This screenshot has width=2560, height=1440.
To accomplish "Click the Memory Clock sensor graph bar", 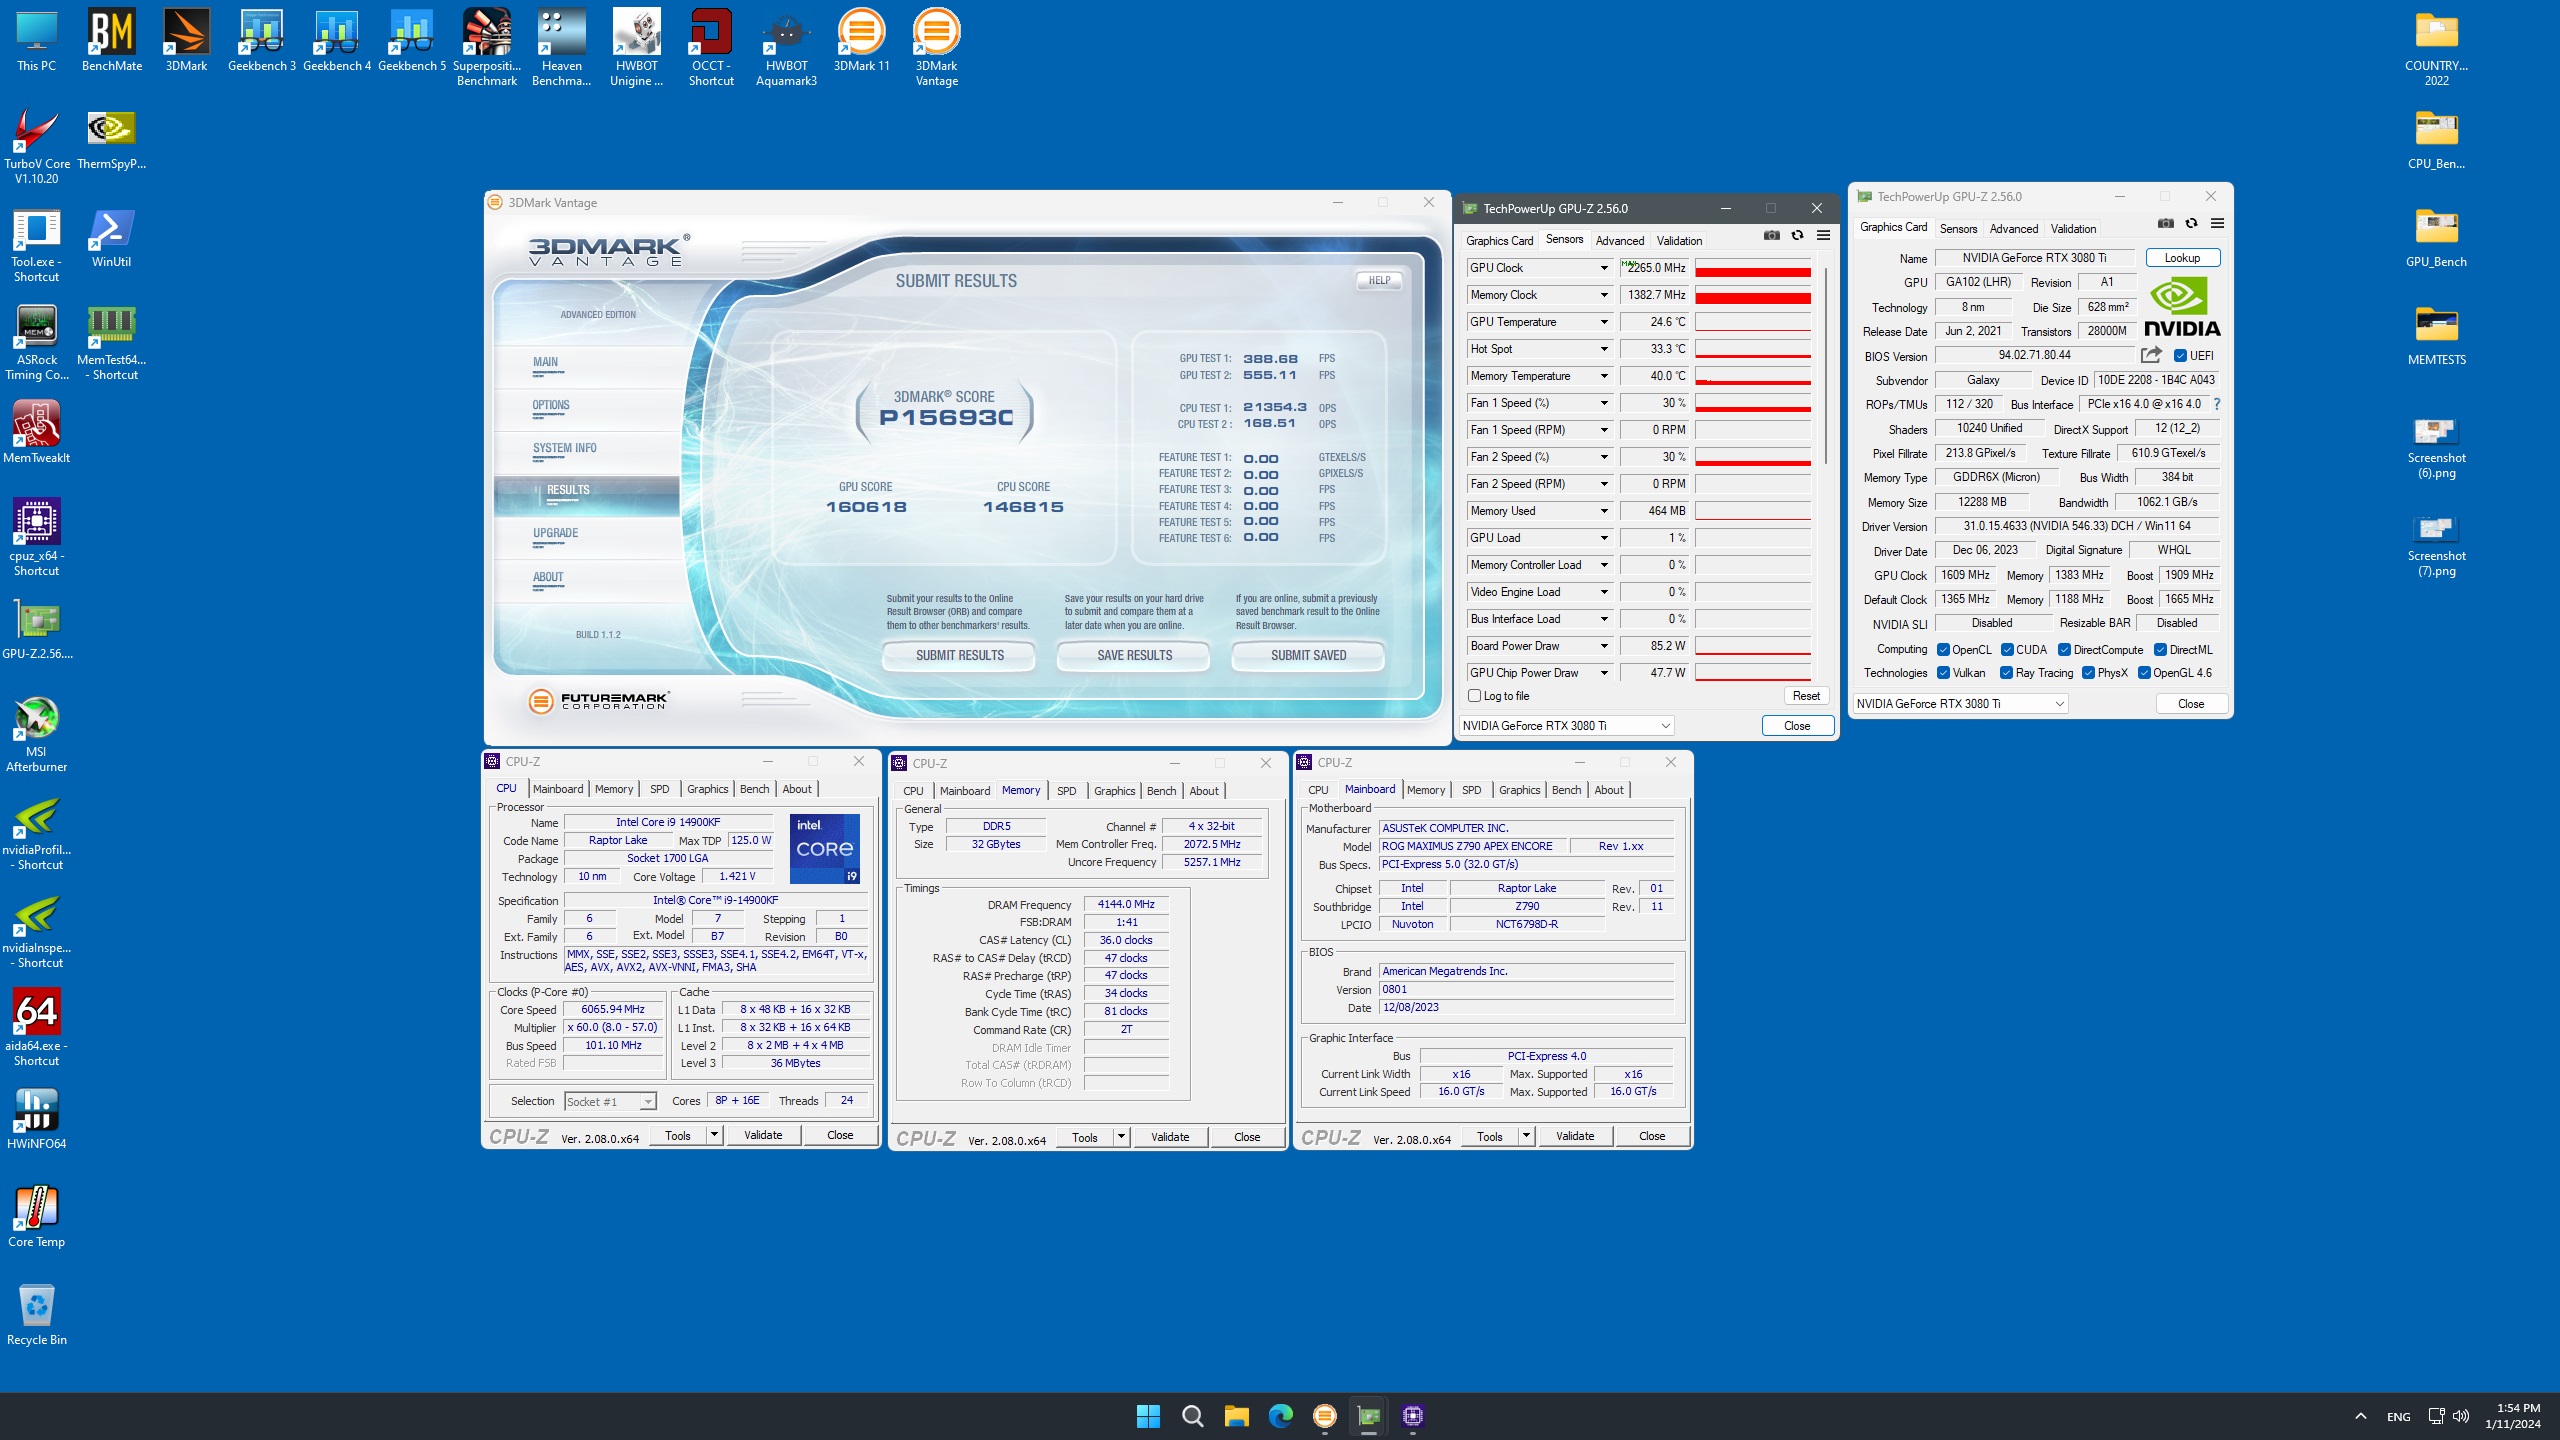I will [x=1753, y=295].
